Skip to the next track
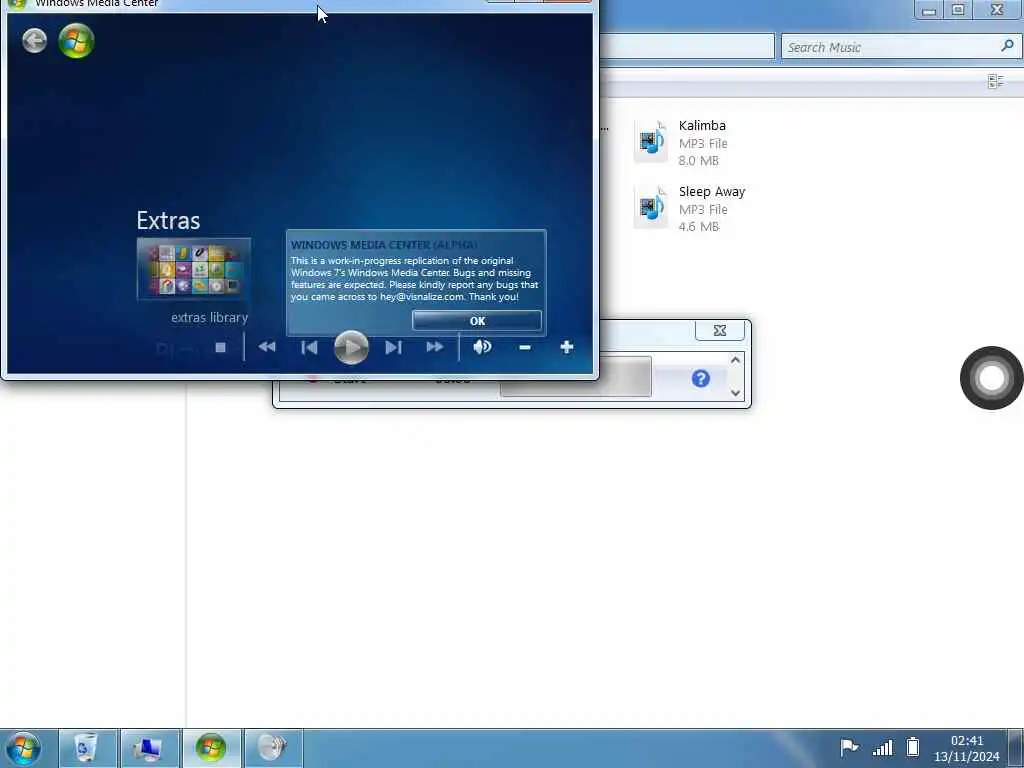 click(x=393, y=347)
